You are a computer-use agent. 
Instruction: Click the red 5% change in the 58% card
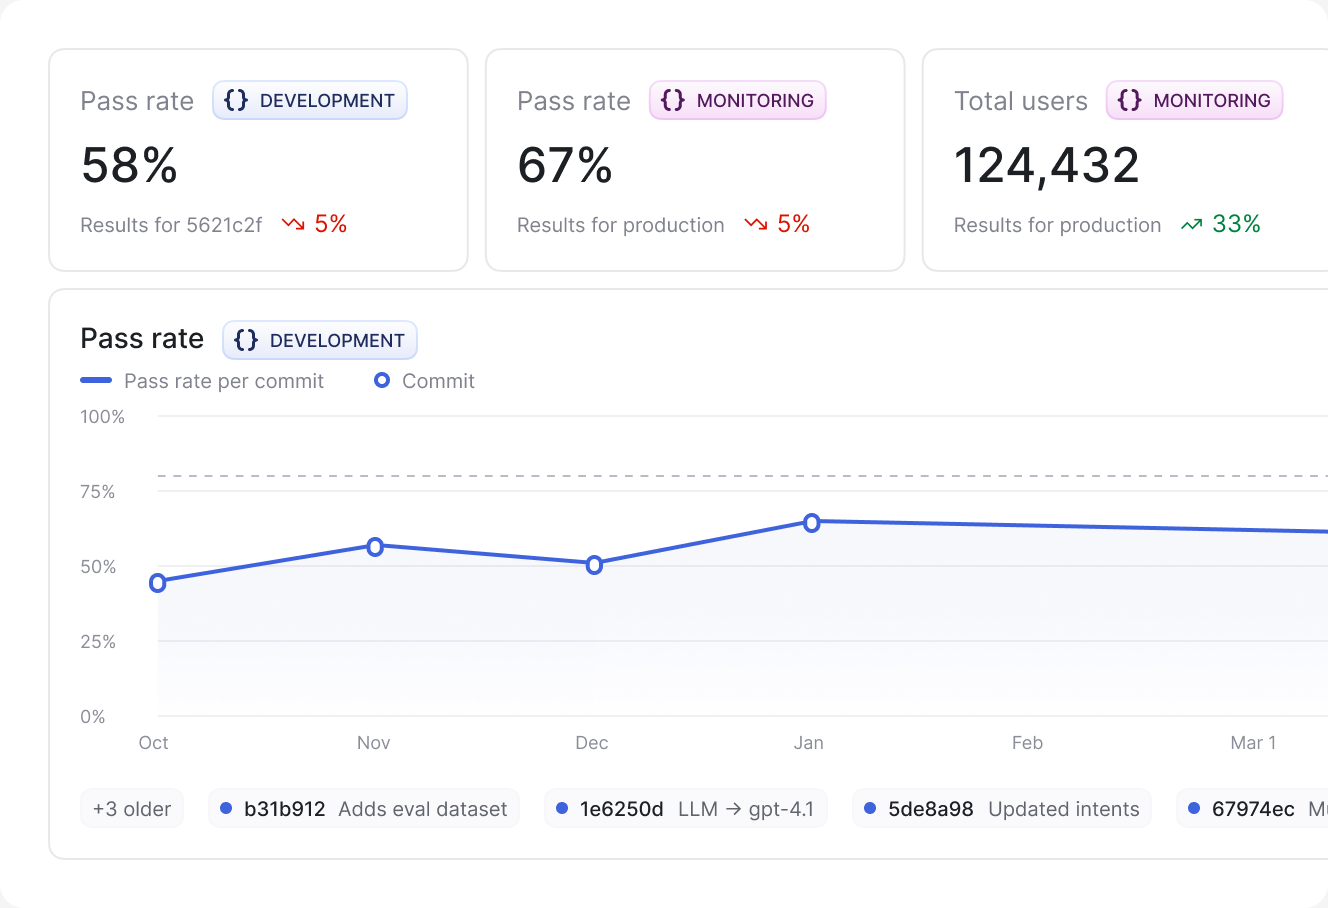[x=331, y=224]
